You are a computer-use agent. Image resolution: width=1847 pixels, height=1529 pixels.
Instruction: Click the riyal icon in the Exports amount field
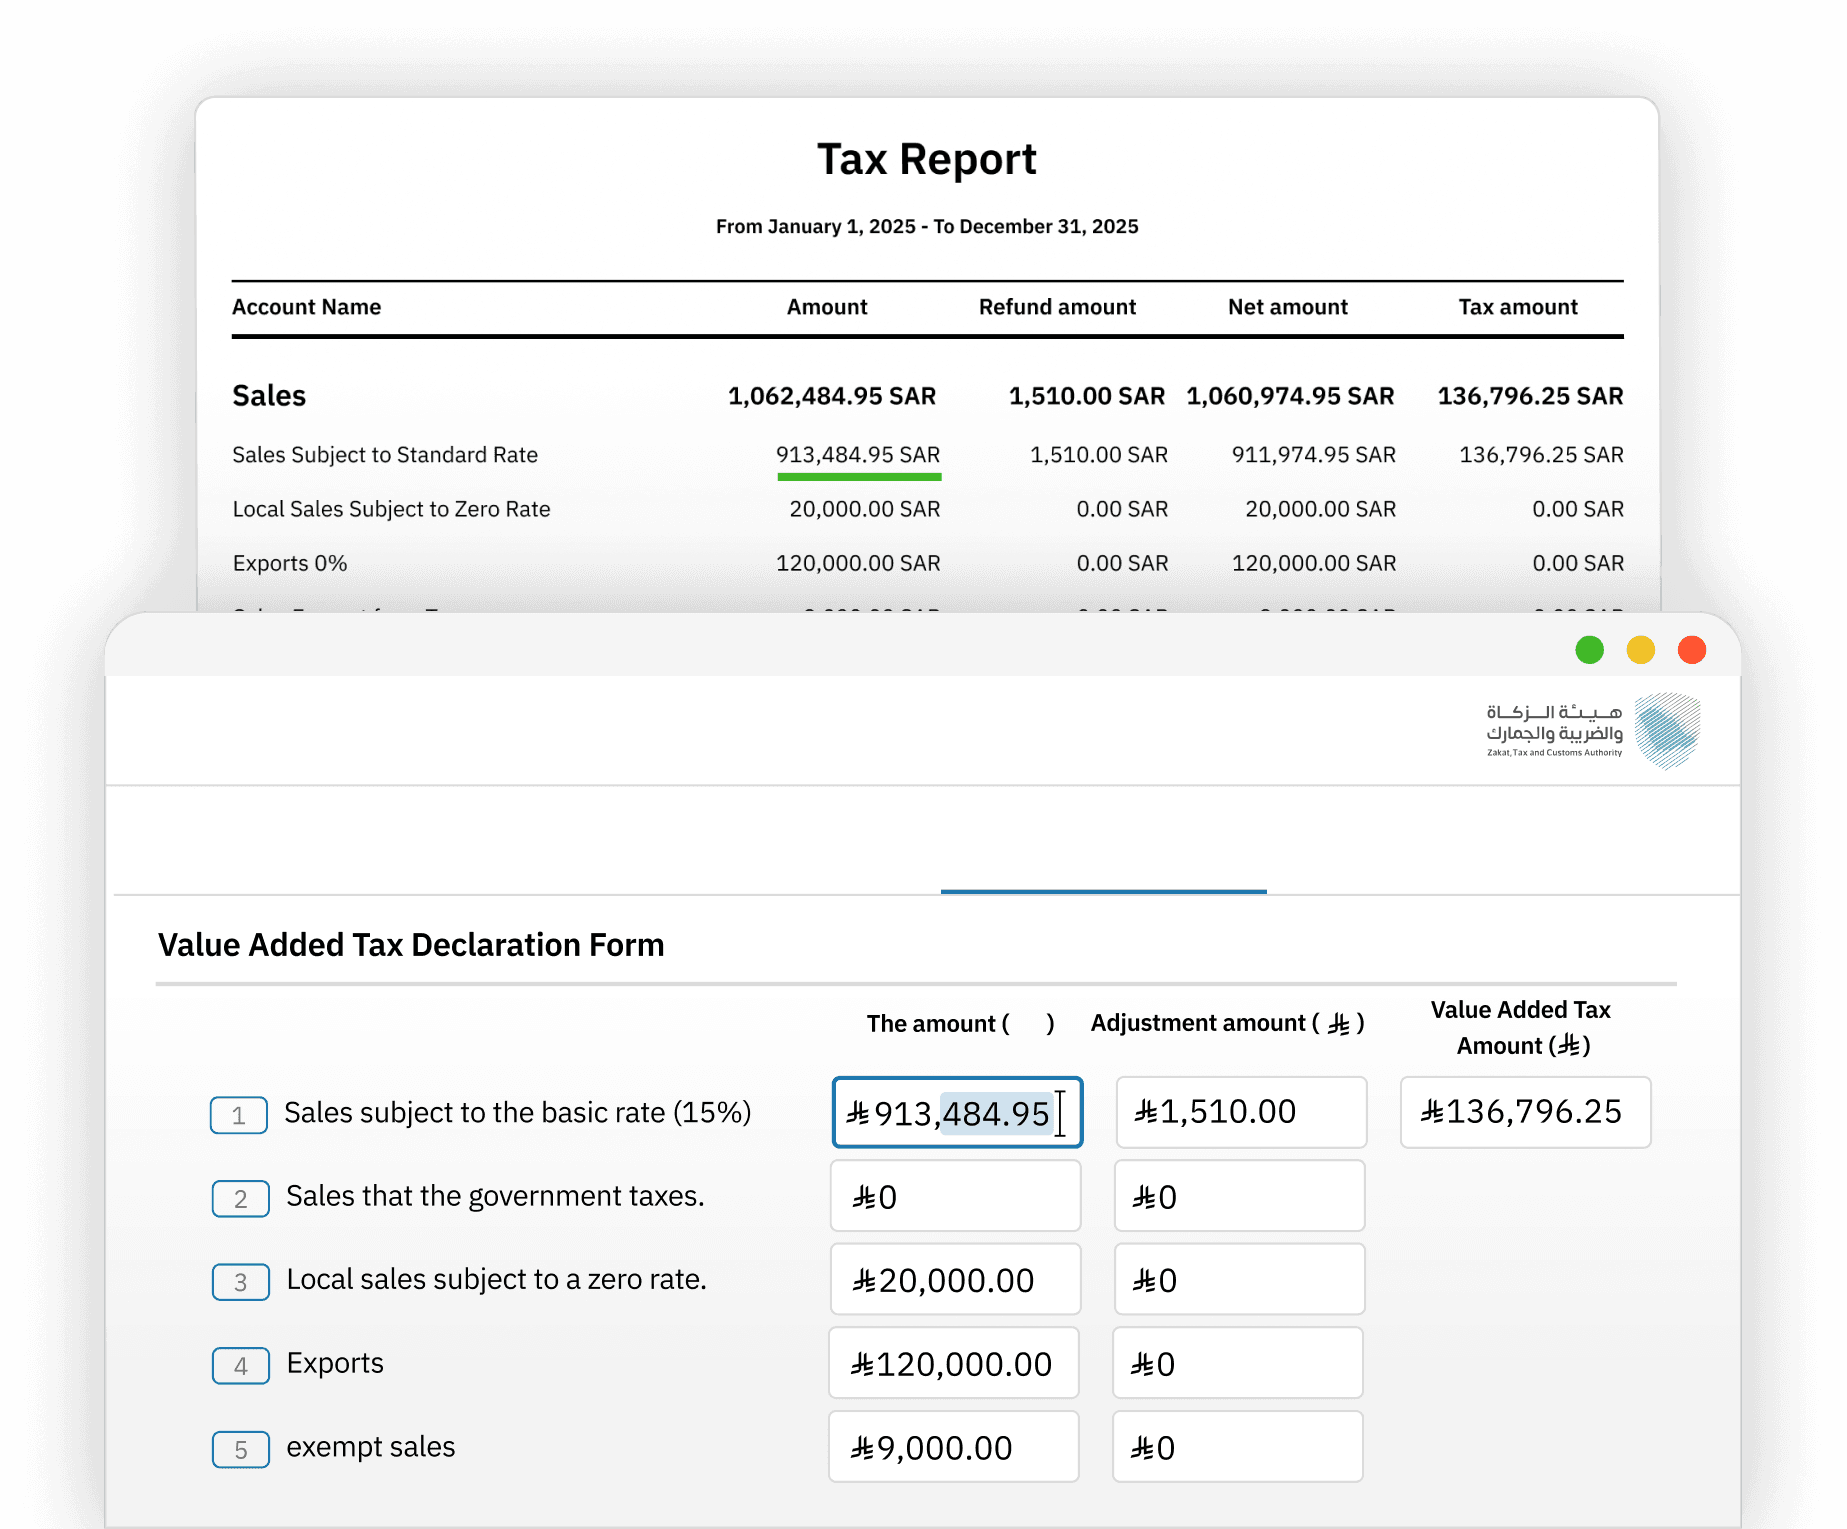(x=860, y=1362)
